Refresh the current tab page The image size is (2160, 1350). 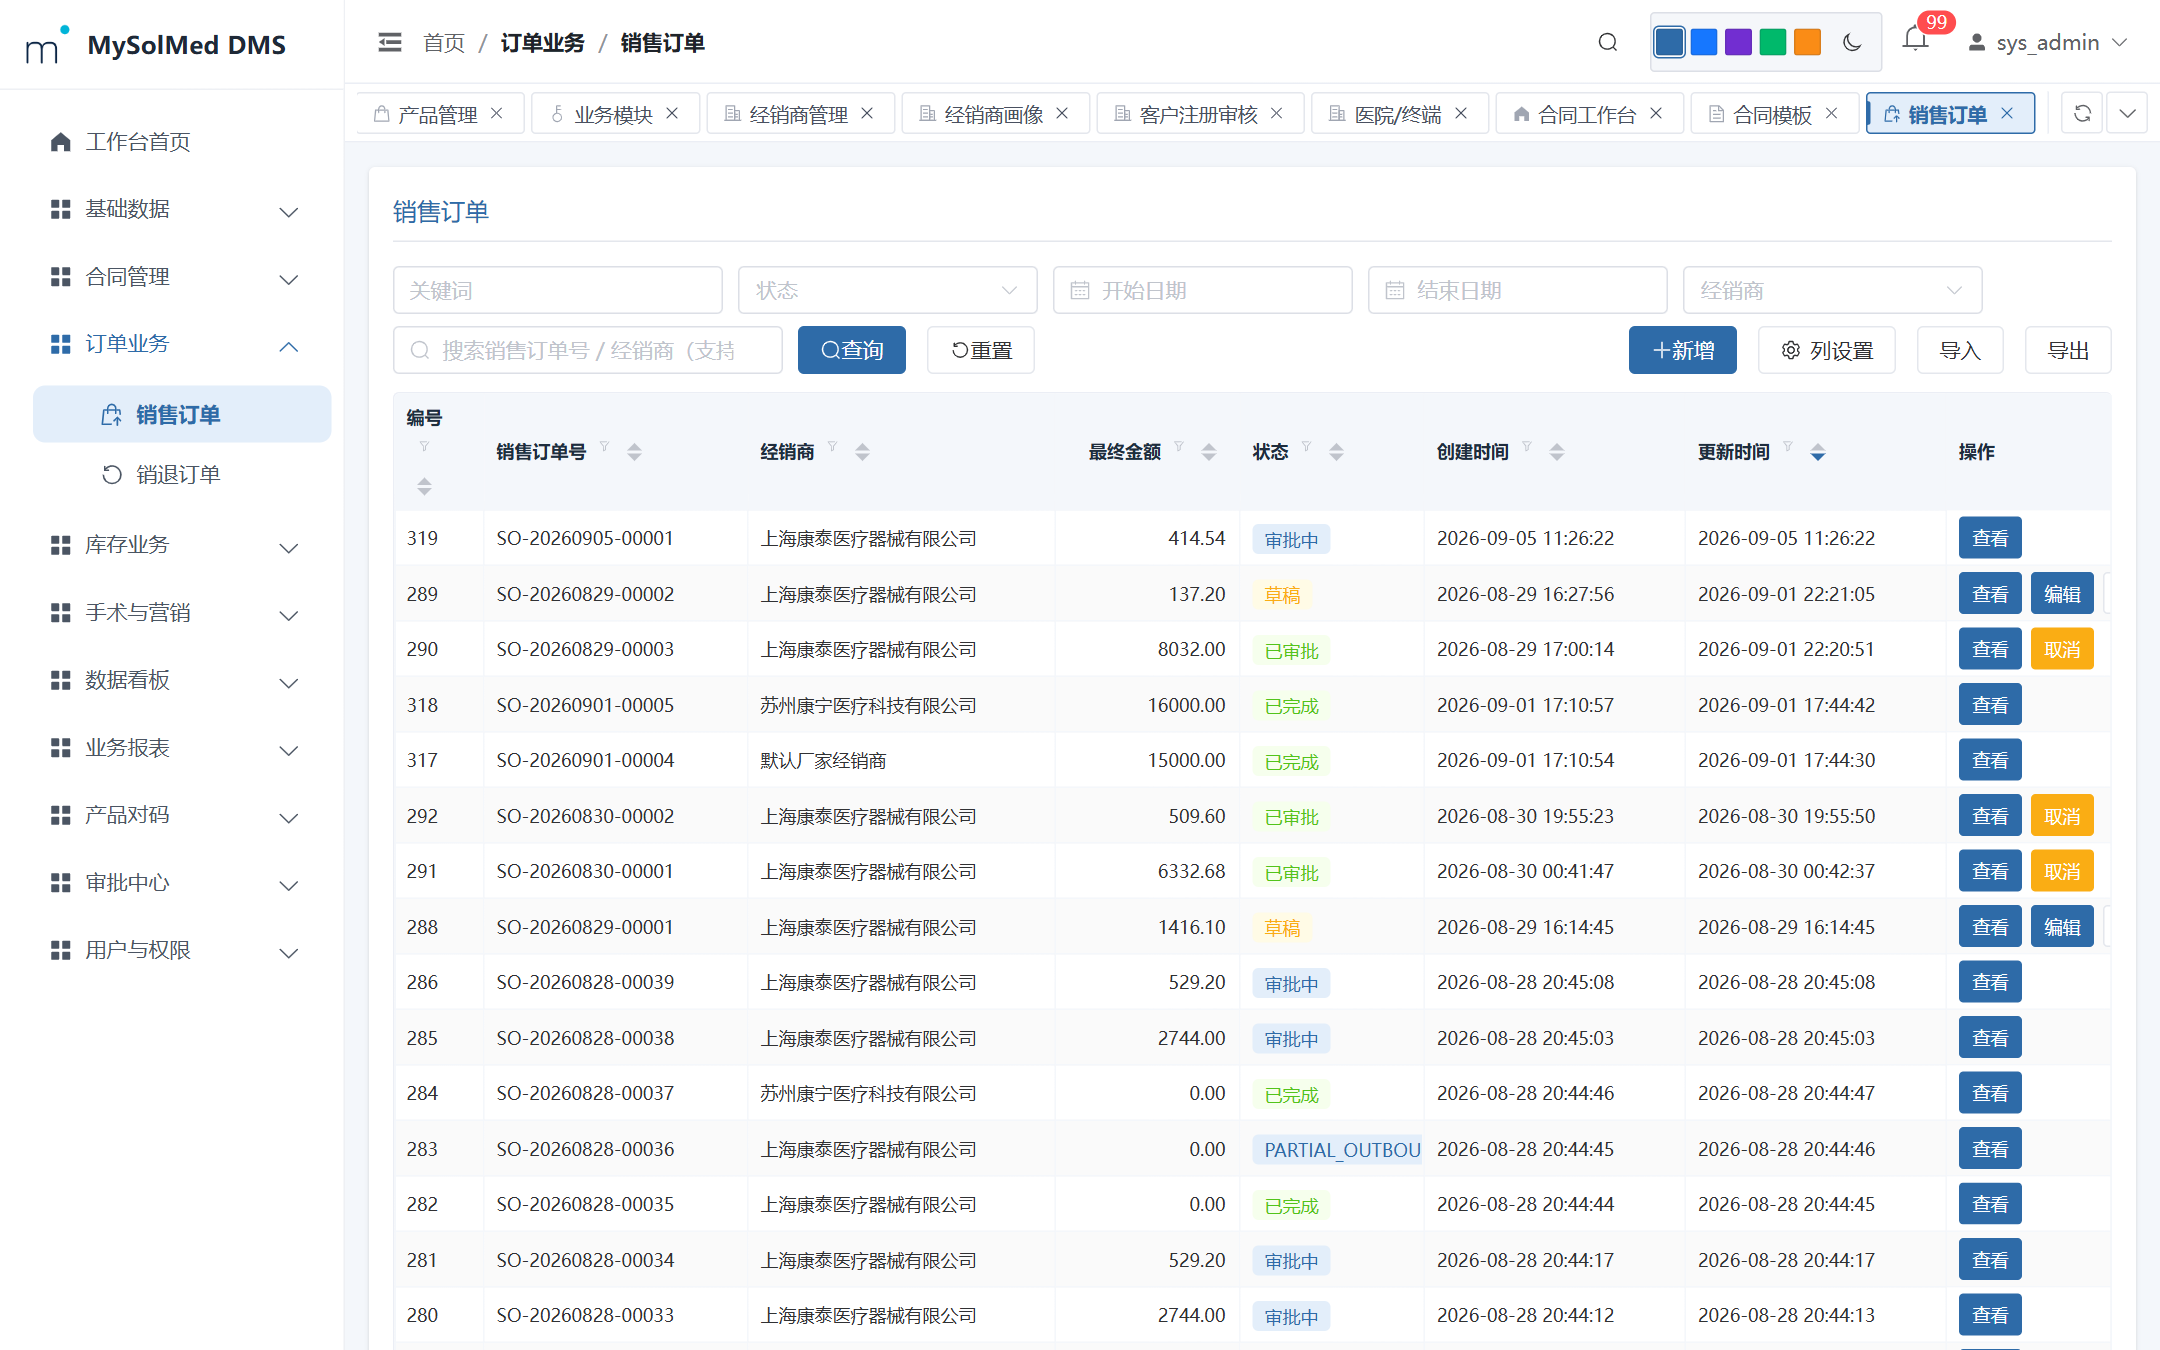tap(2082, 113)
